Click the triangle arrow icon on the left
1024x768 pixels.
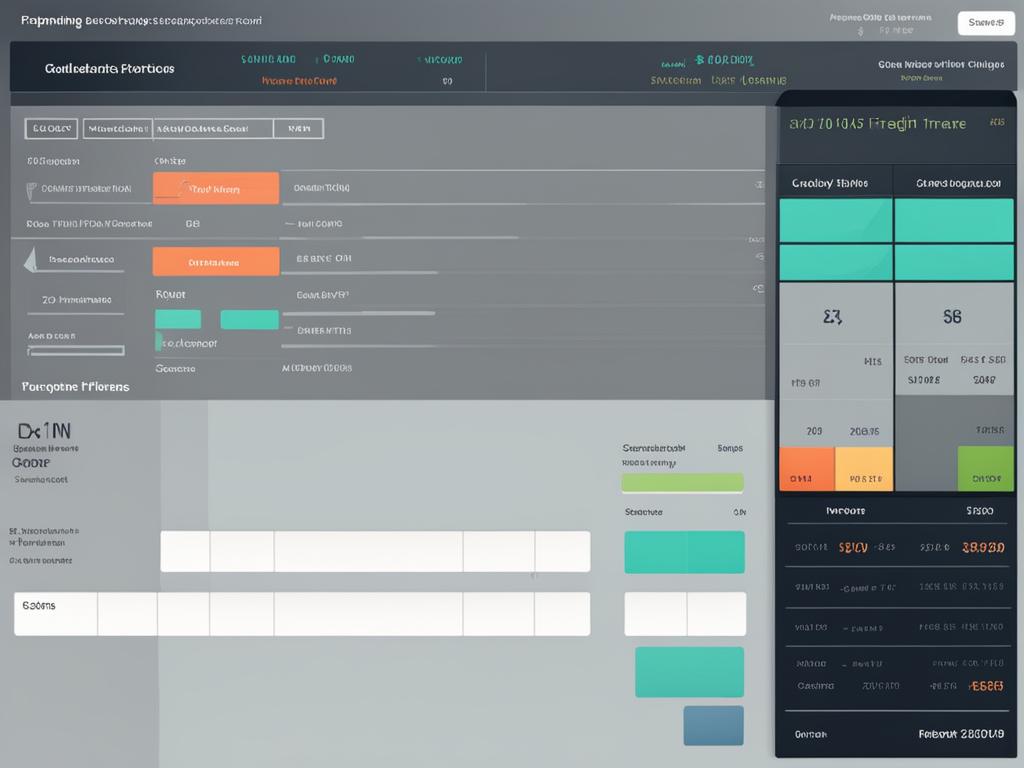[30, 260]
